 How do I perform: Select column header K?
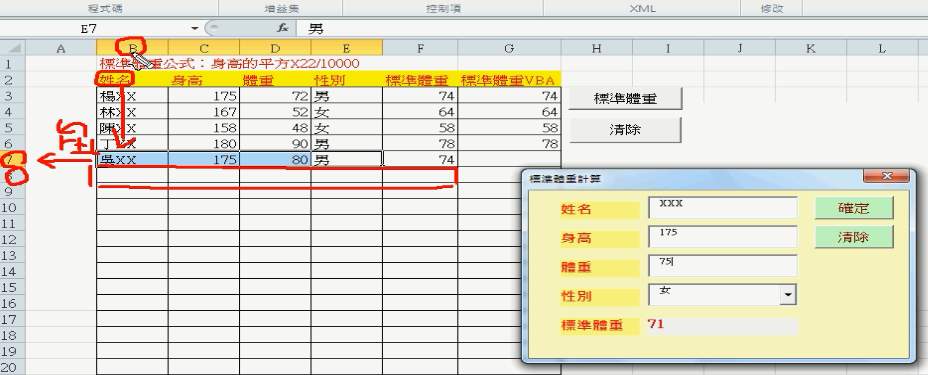(811, 49)
